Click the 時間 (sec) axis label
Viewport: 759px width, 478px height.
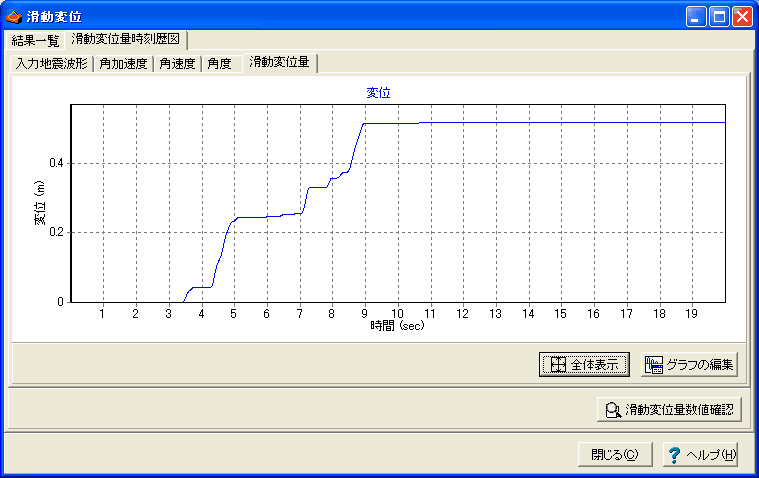coord(397,326)
